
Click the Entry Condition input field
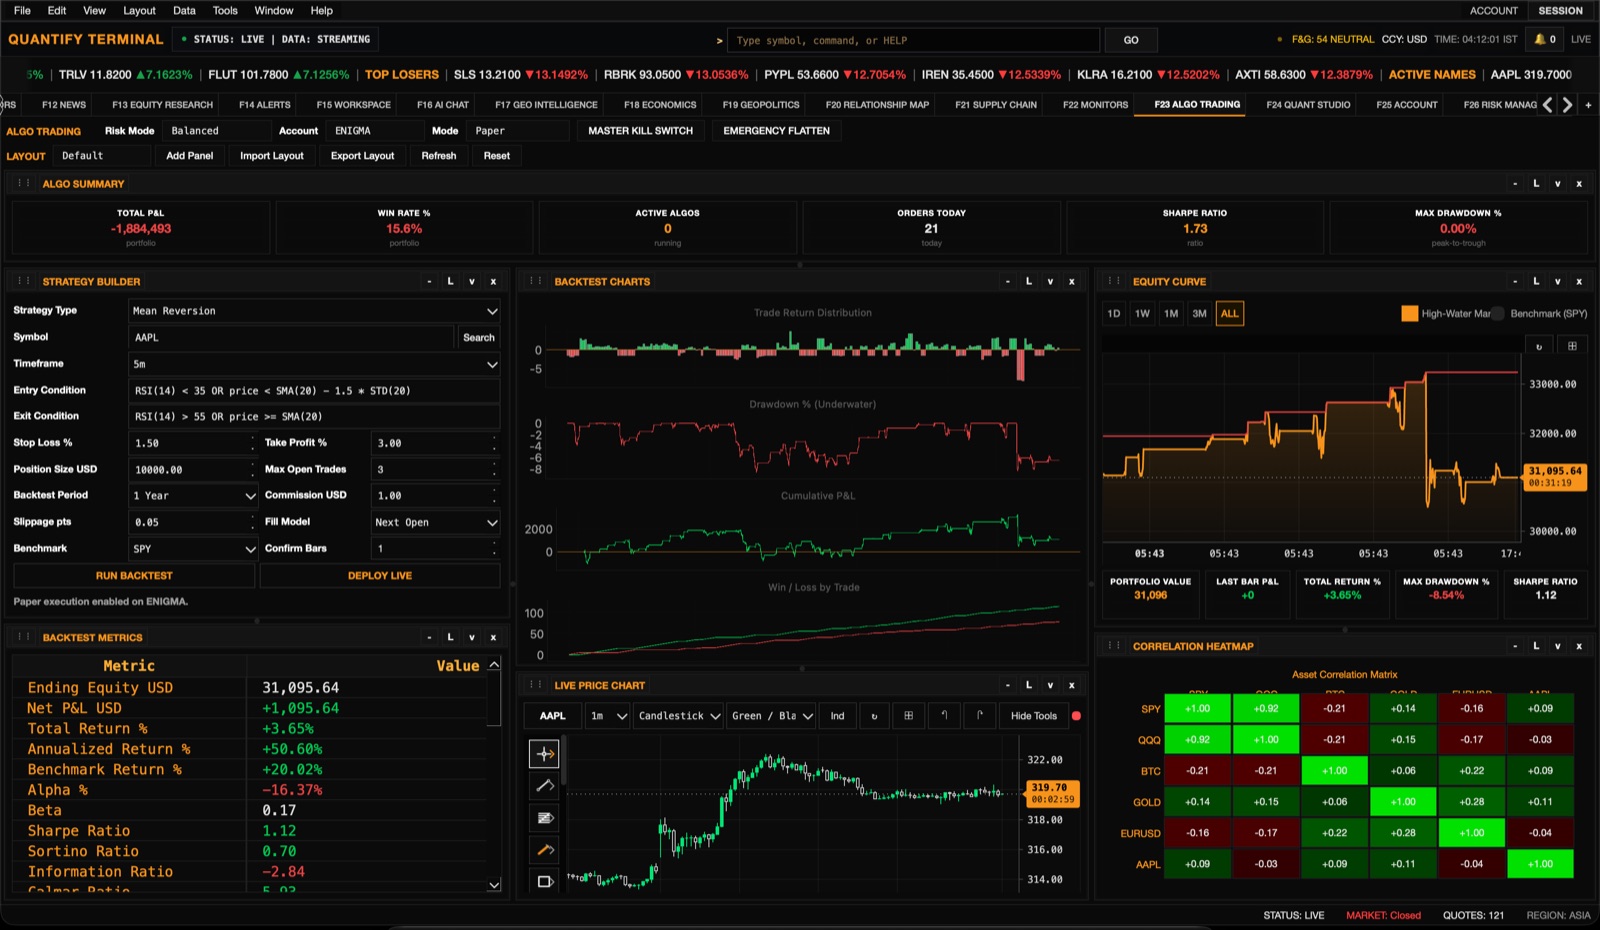pos(314,391)
